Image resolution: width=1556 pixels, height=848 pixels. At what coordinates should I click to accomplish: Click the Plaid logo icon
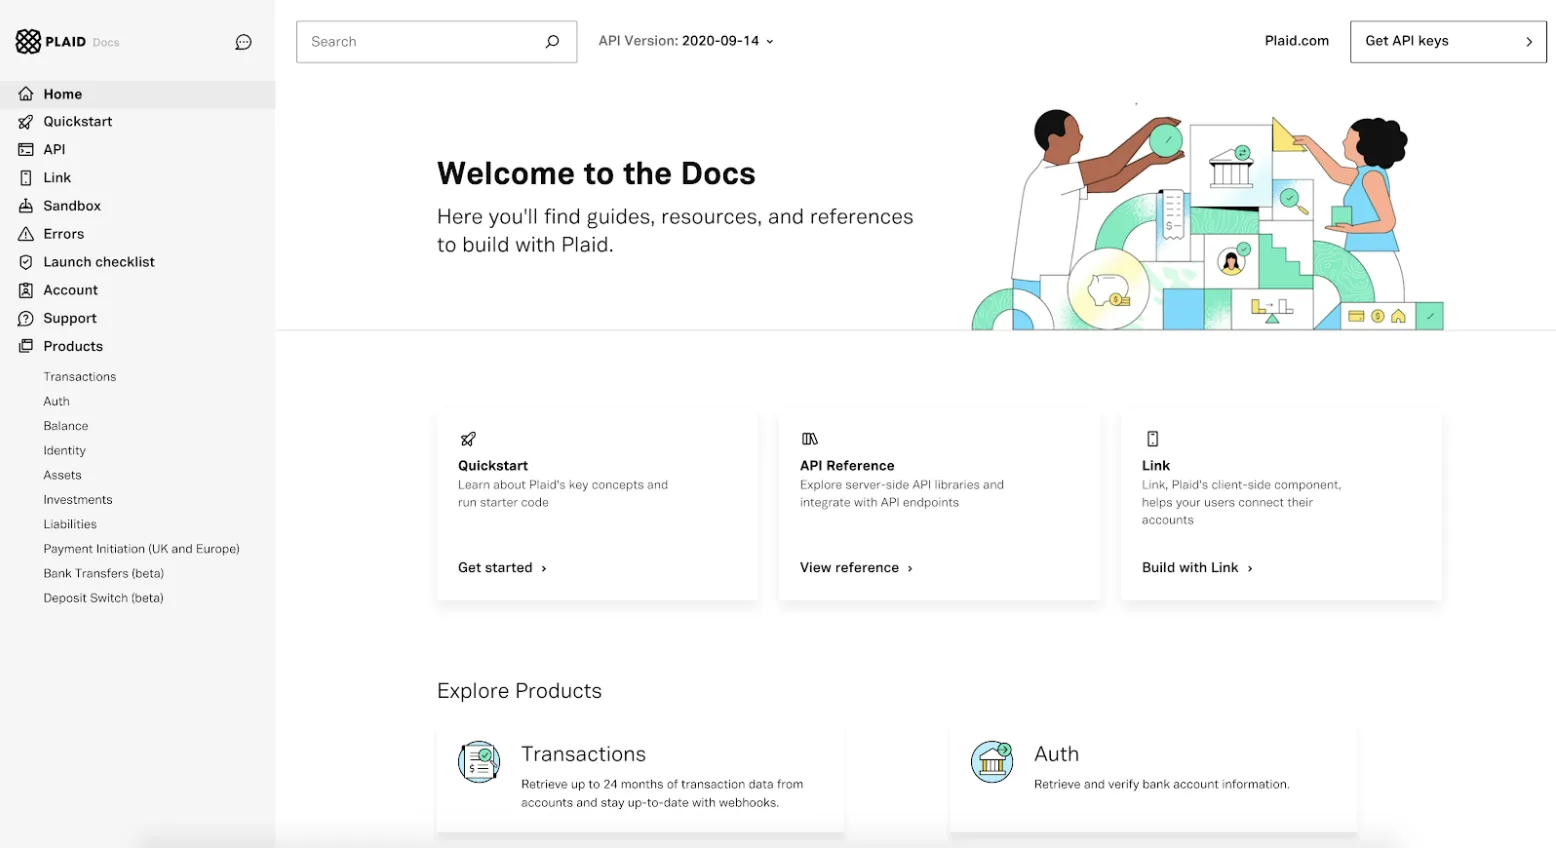click(x=28, y=41)
